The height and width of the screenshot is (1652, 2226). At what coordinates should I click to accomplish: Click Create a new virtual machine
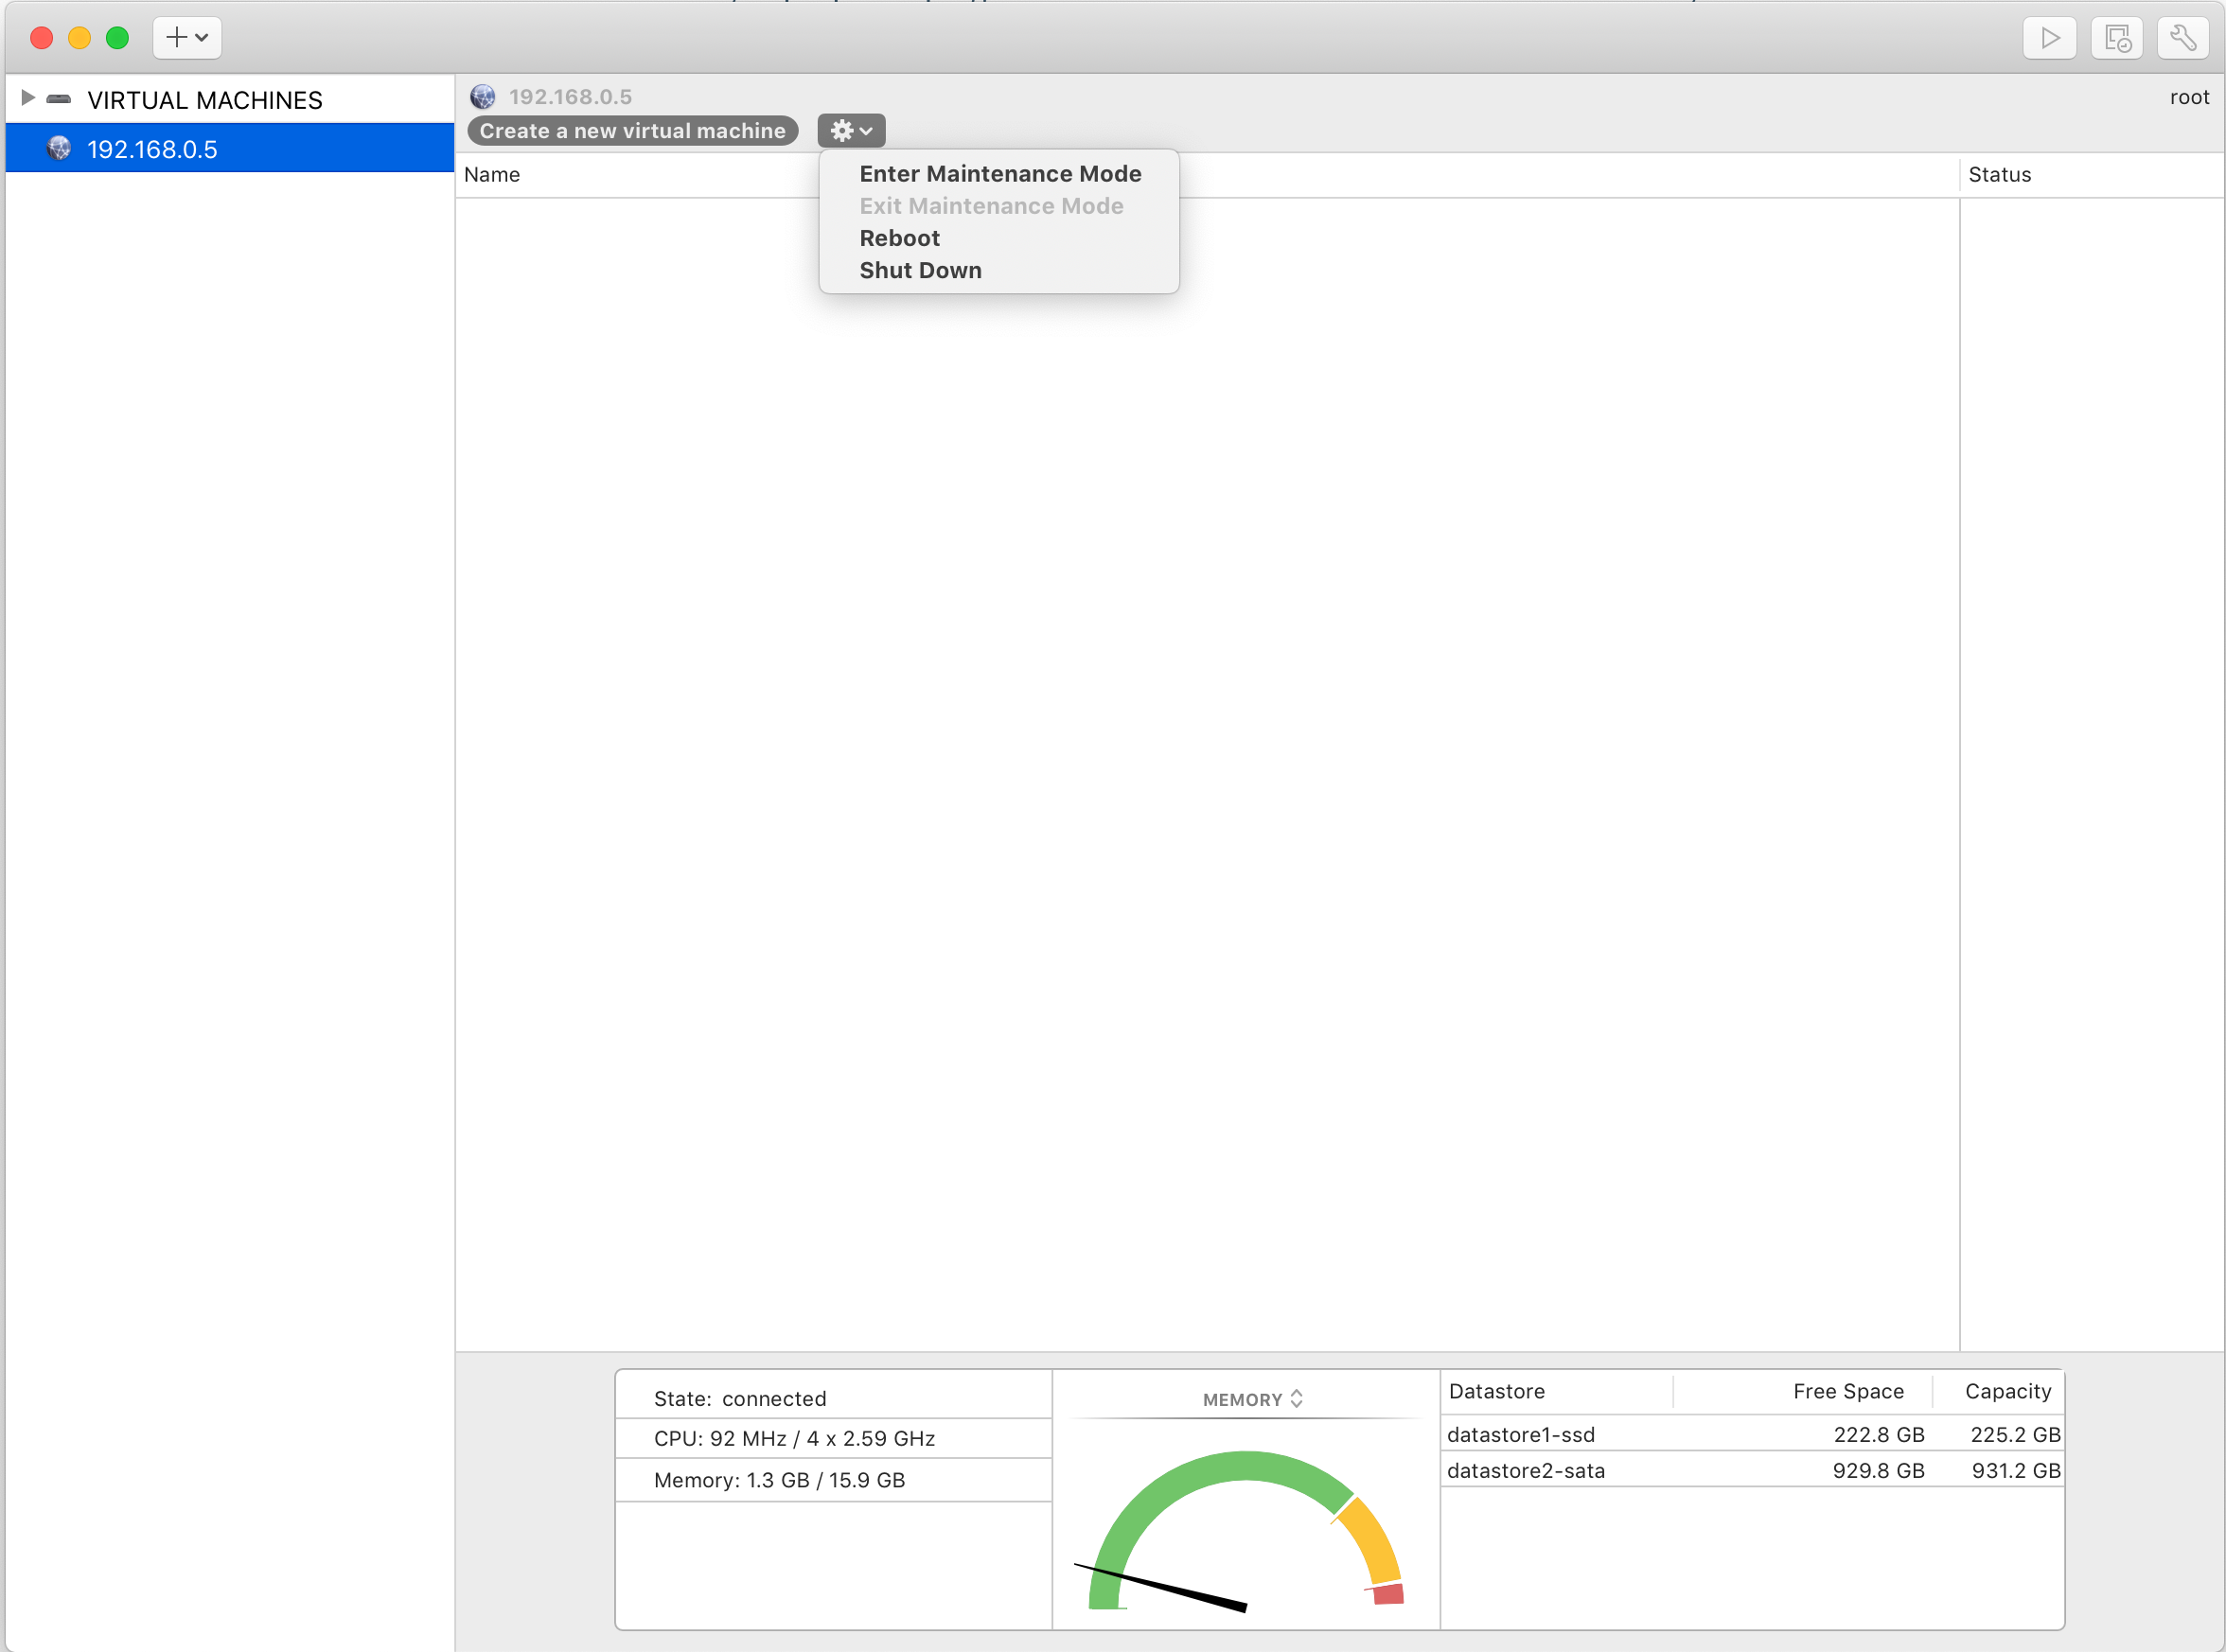click(632, 131)
